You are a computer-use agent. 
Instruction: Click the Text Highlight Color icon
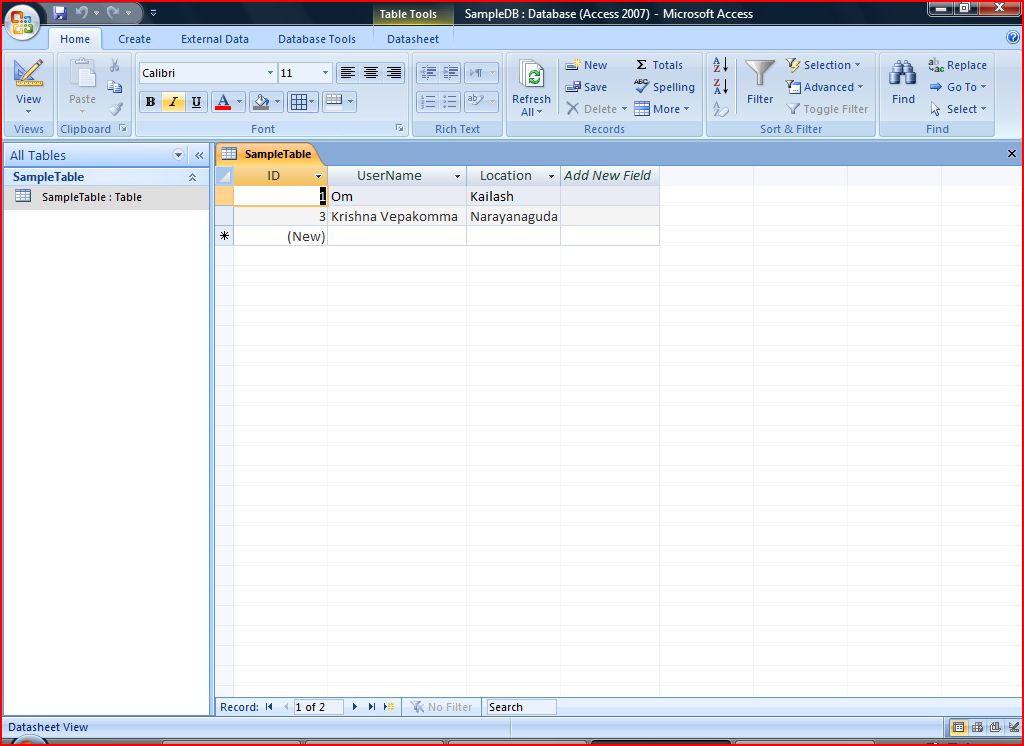(x=475, y=101)
